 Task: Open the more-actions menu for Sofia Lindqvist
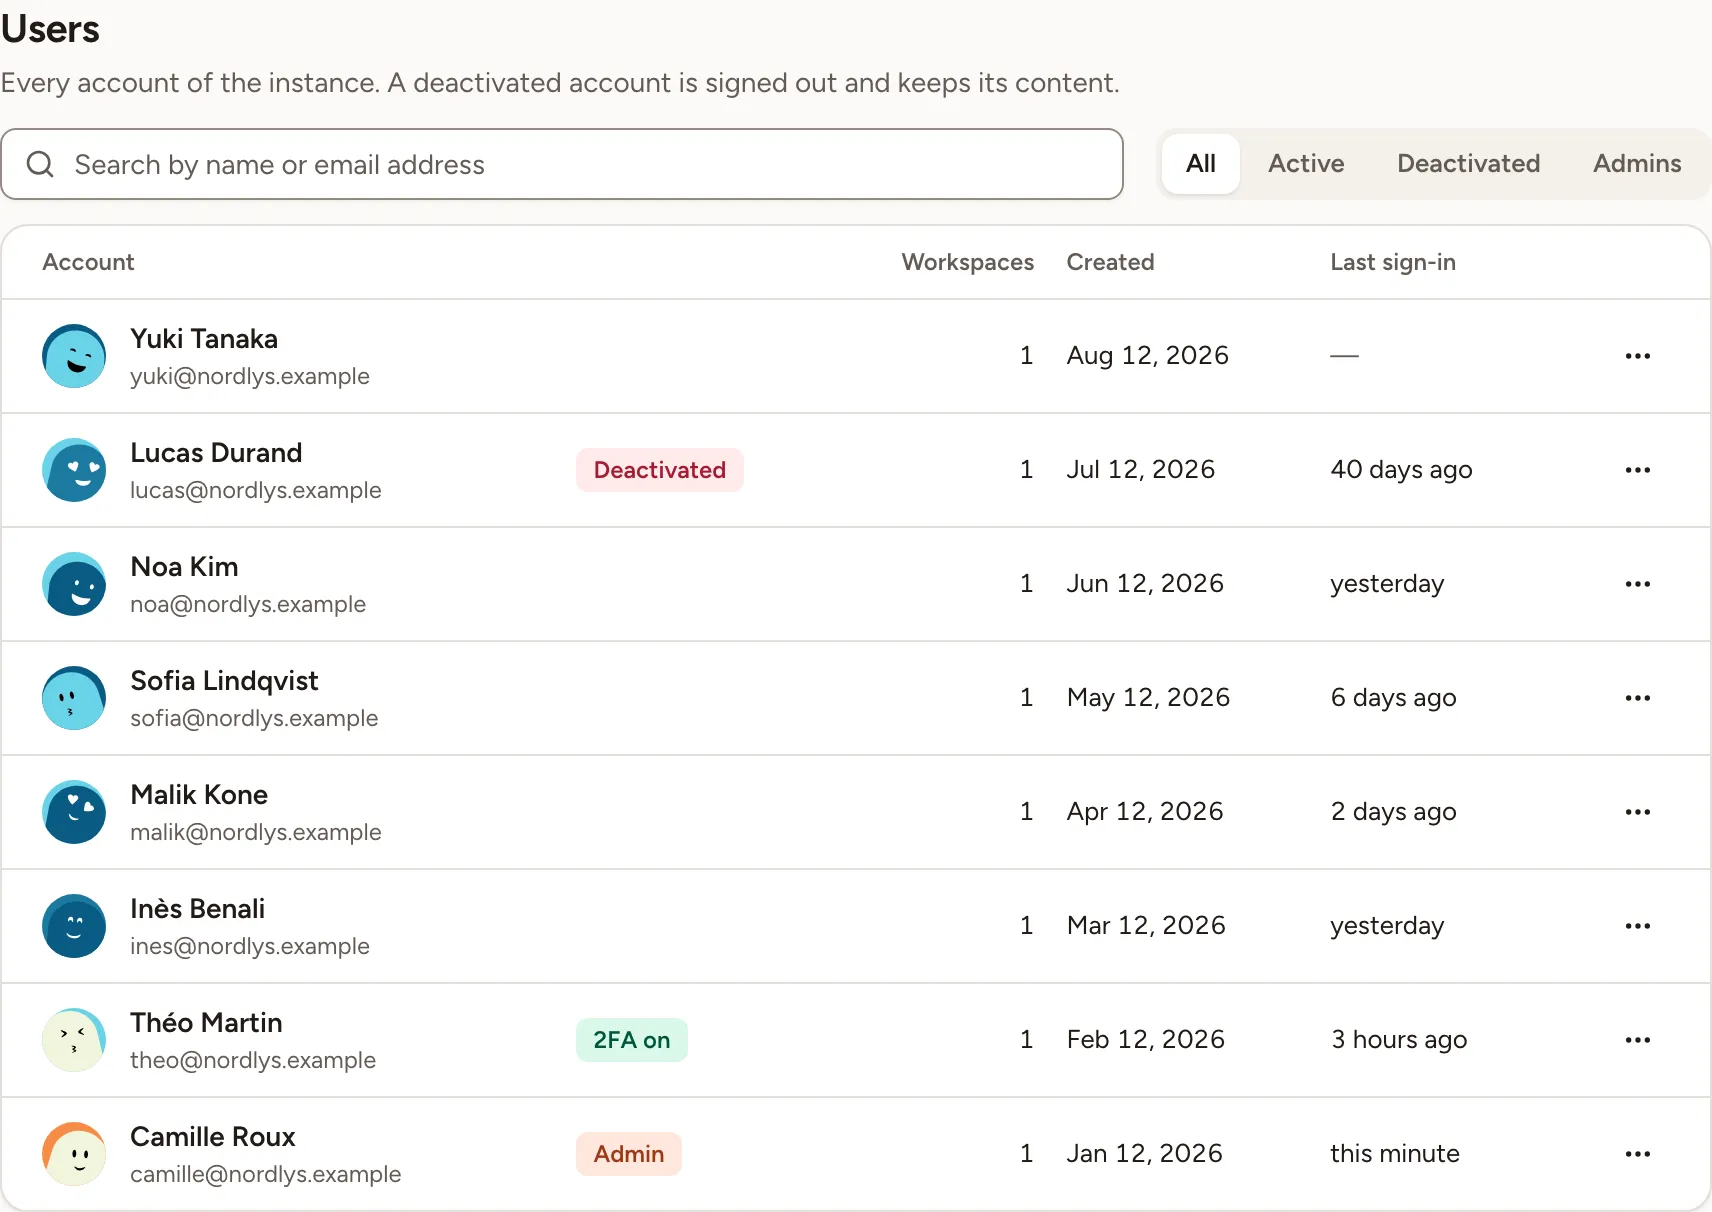pyautogui.click(x=1637, y=698)
